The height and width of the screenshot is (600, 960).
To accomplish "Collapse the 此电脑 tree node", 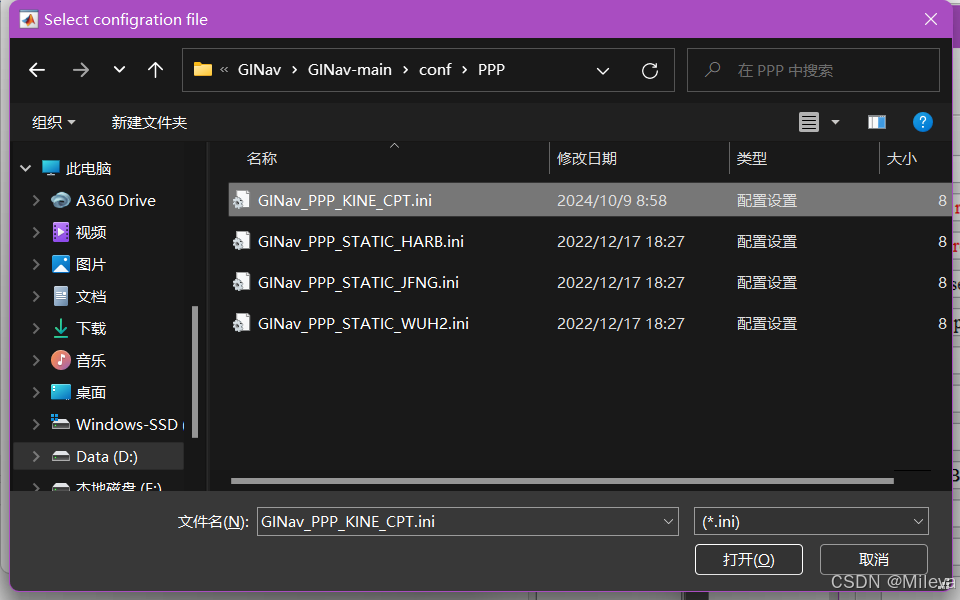I will click(26, 168).
